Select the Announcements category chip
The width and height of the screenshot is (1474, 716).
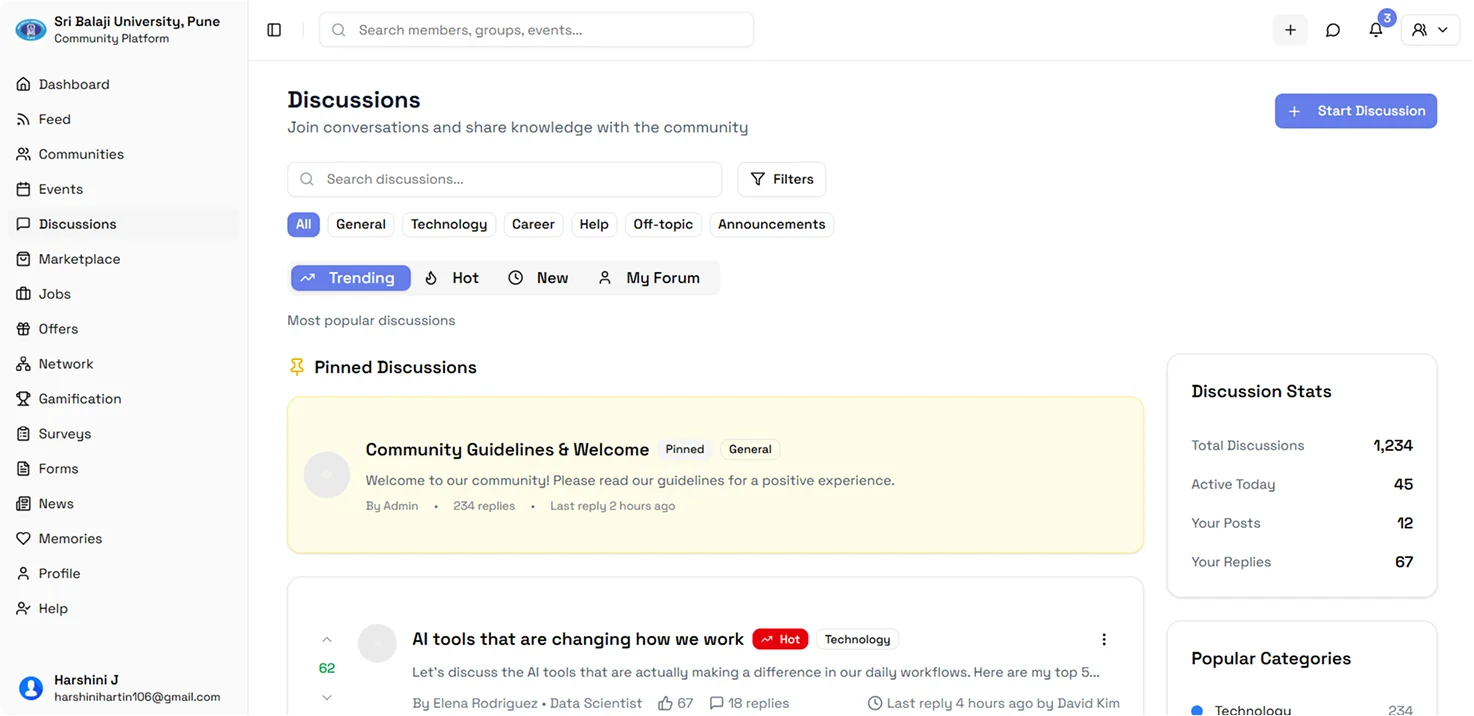[x=771, y=224]
